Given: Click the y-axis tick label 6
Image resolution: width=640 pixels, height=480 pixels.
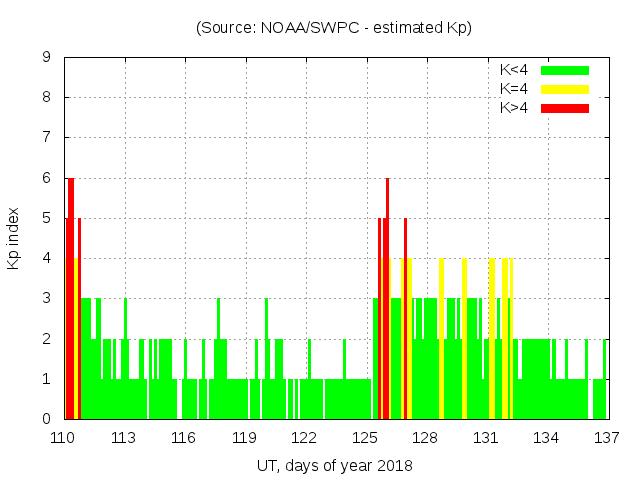Looking at the screenshot, I should tap(47, 178).
